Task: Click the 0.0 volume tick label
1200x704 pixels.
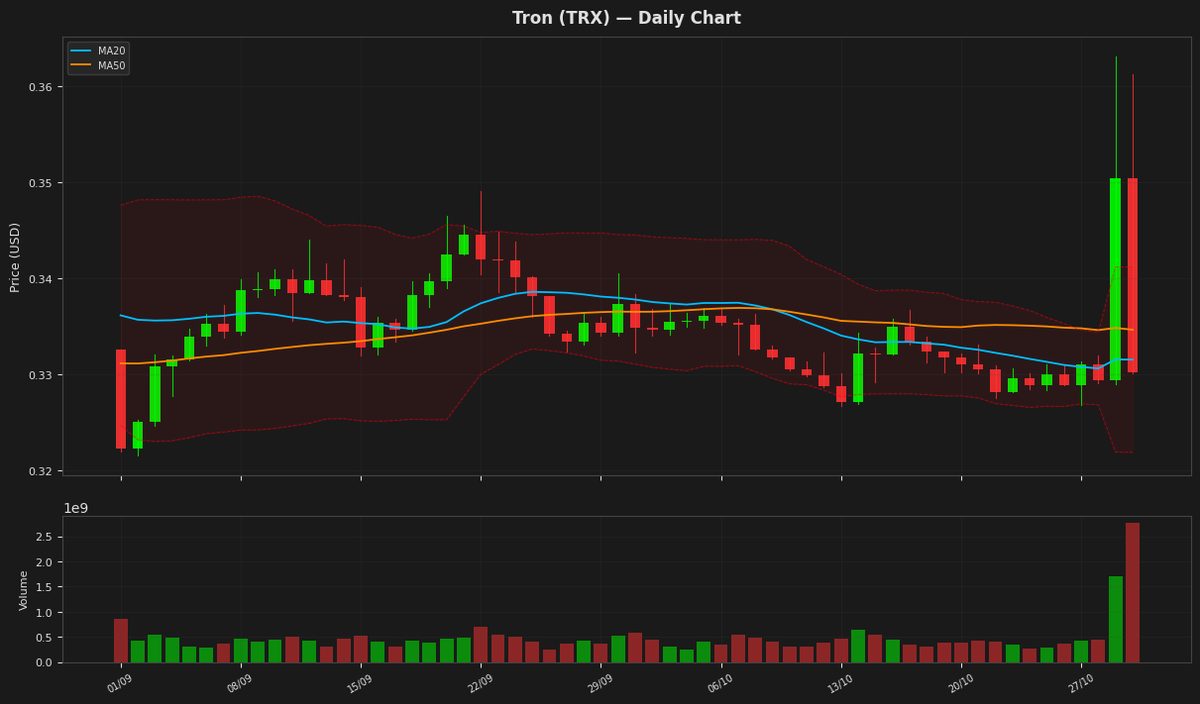Action: click(x=46, y=662)
